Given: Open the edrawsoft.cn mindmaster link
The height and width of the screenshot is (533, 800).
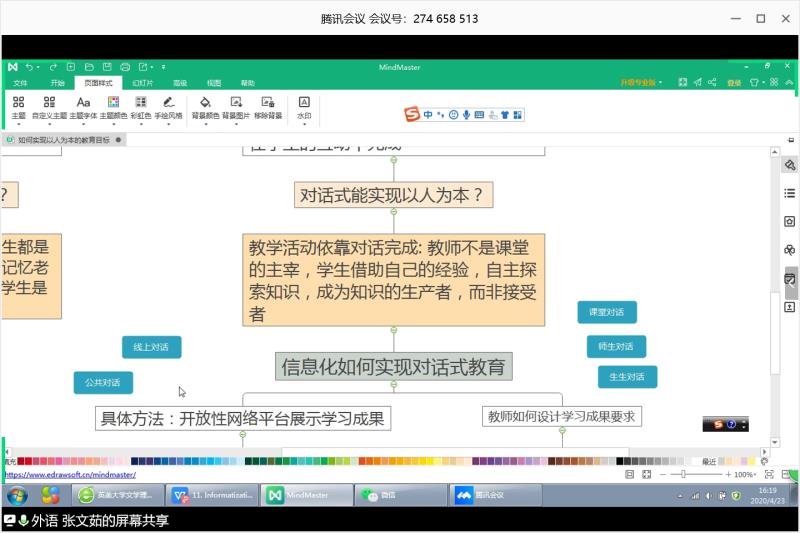Looking at the screenshot, I should click(70, 475).
